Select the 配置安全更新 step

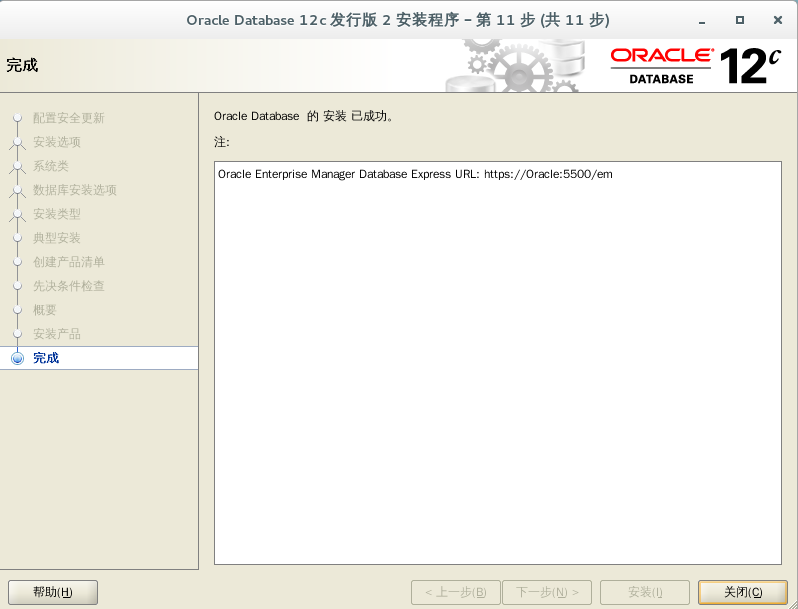[x=68, y=118]
